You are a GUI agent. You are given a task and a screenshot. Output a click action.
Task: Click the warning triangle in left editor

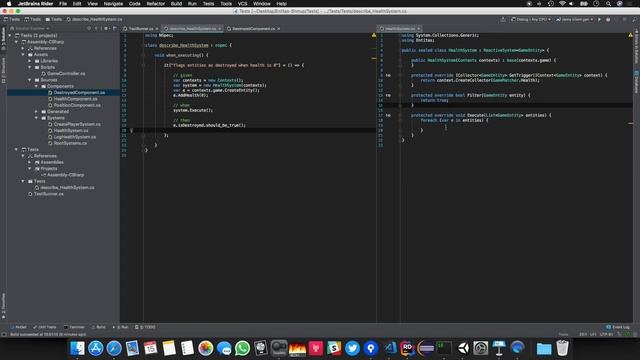[374, 36]
